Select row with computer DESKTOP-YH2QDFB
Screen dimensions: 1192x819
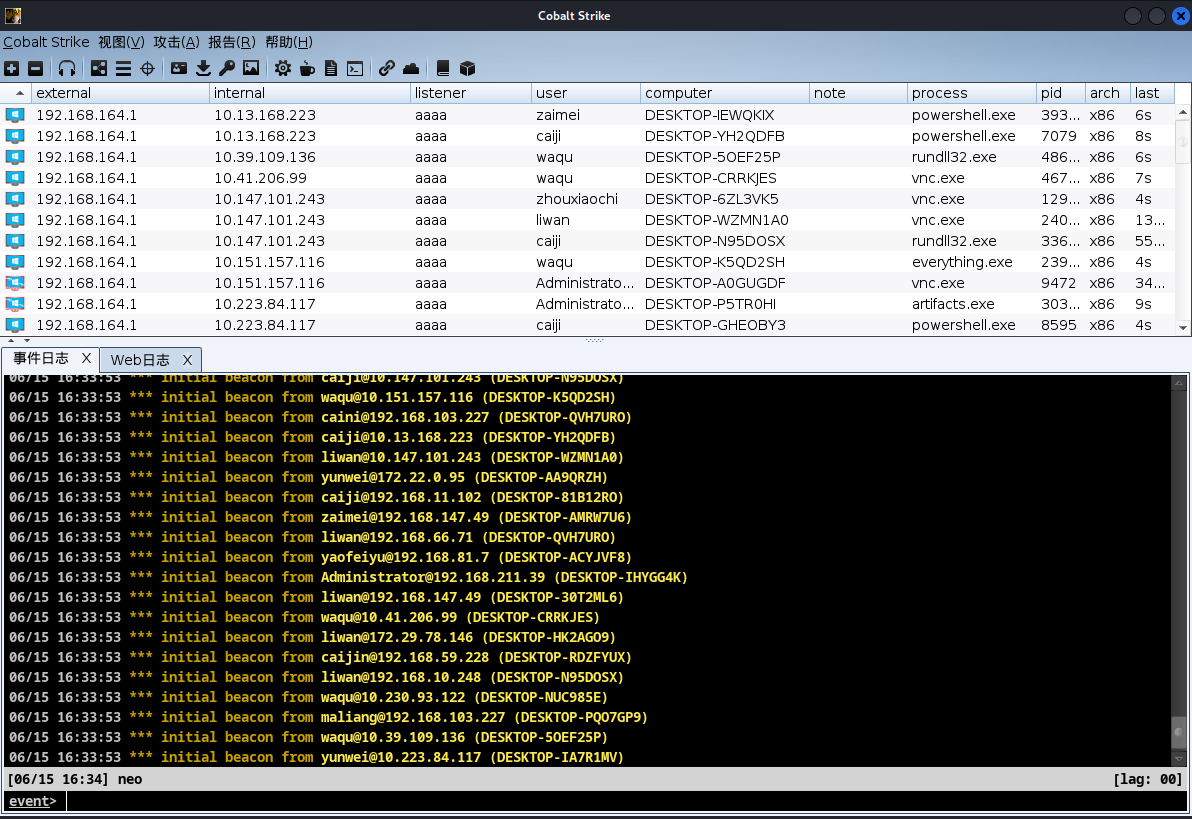click(x=587, y=136)
